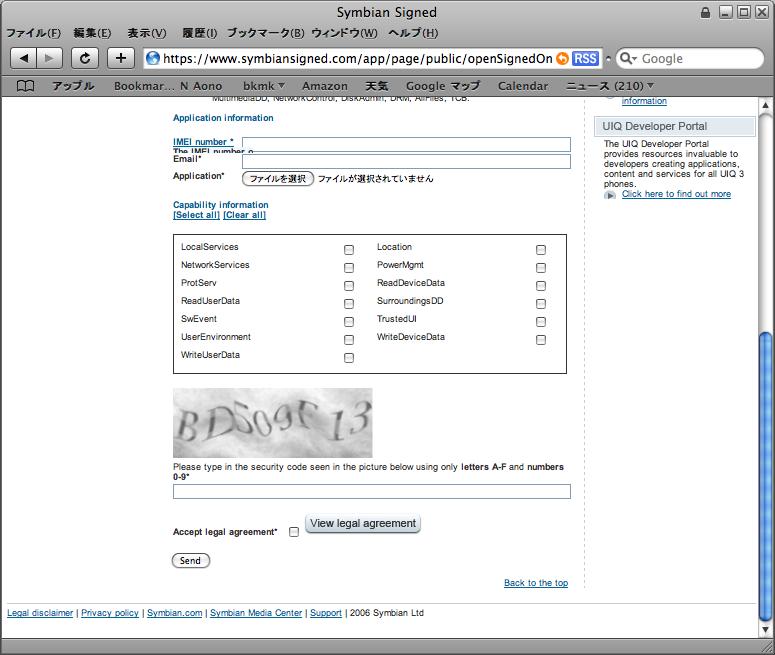Open Symbian Media Center link
This screenshot has height=655, width=775.
256,613
